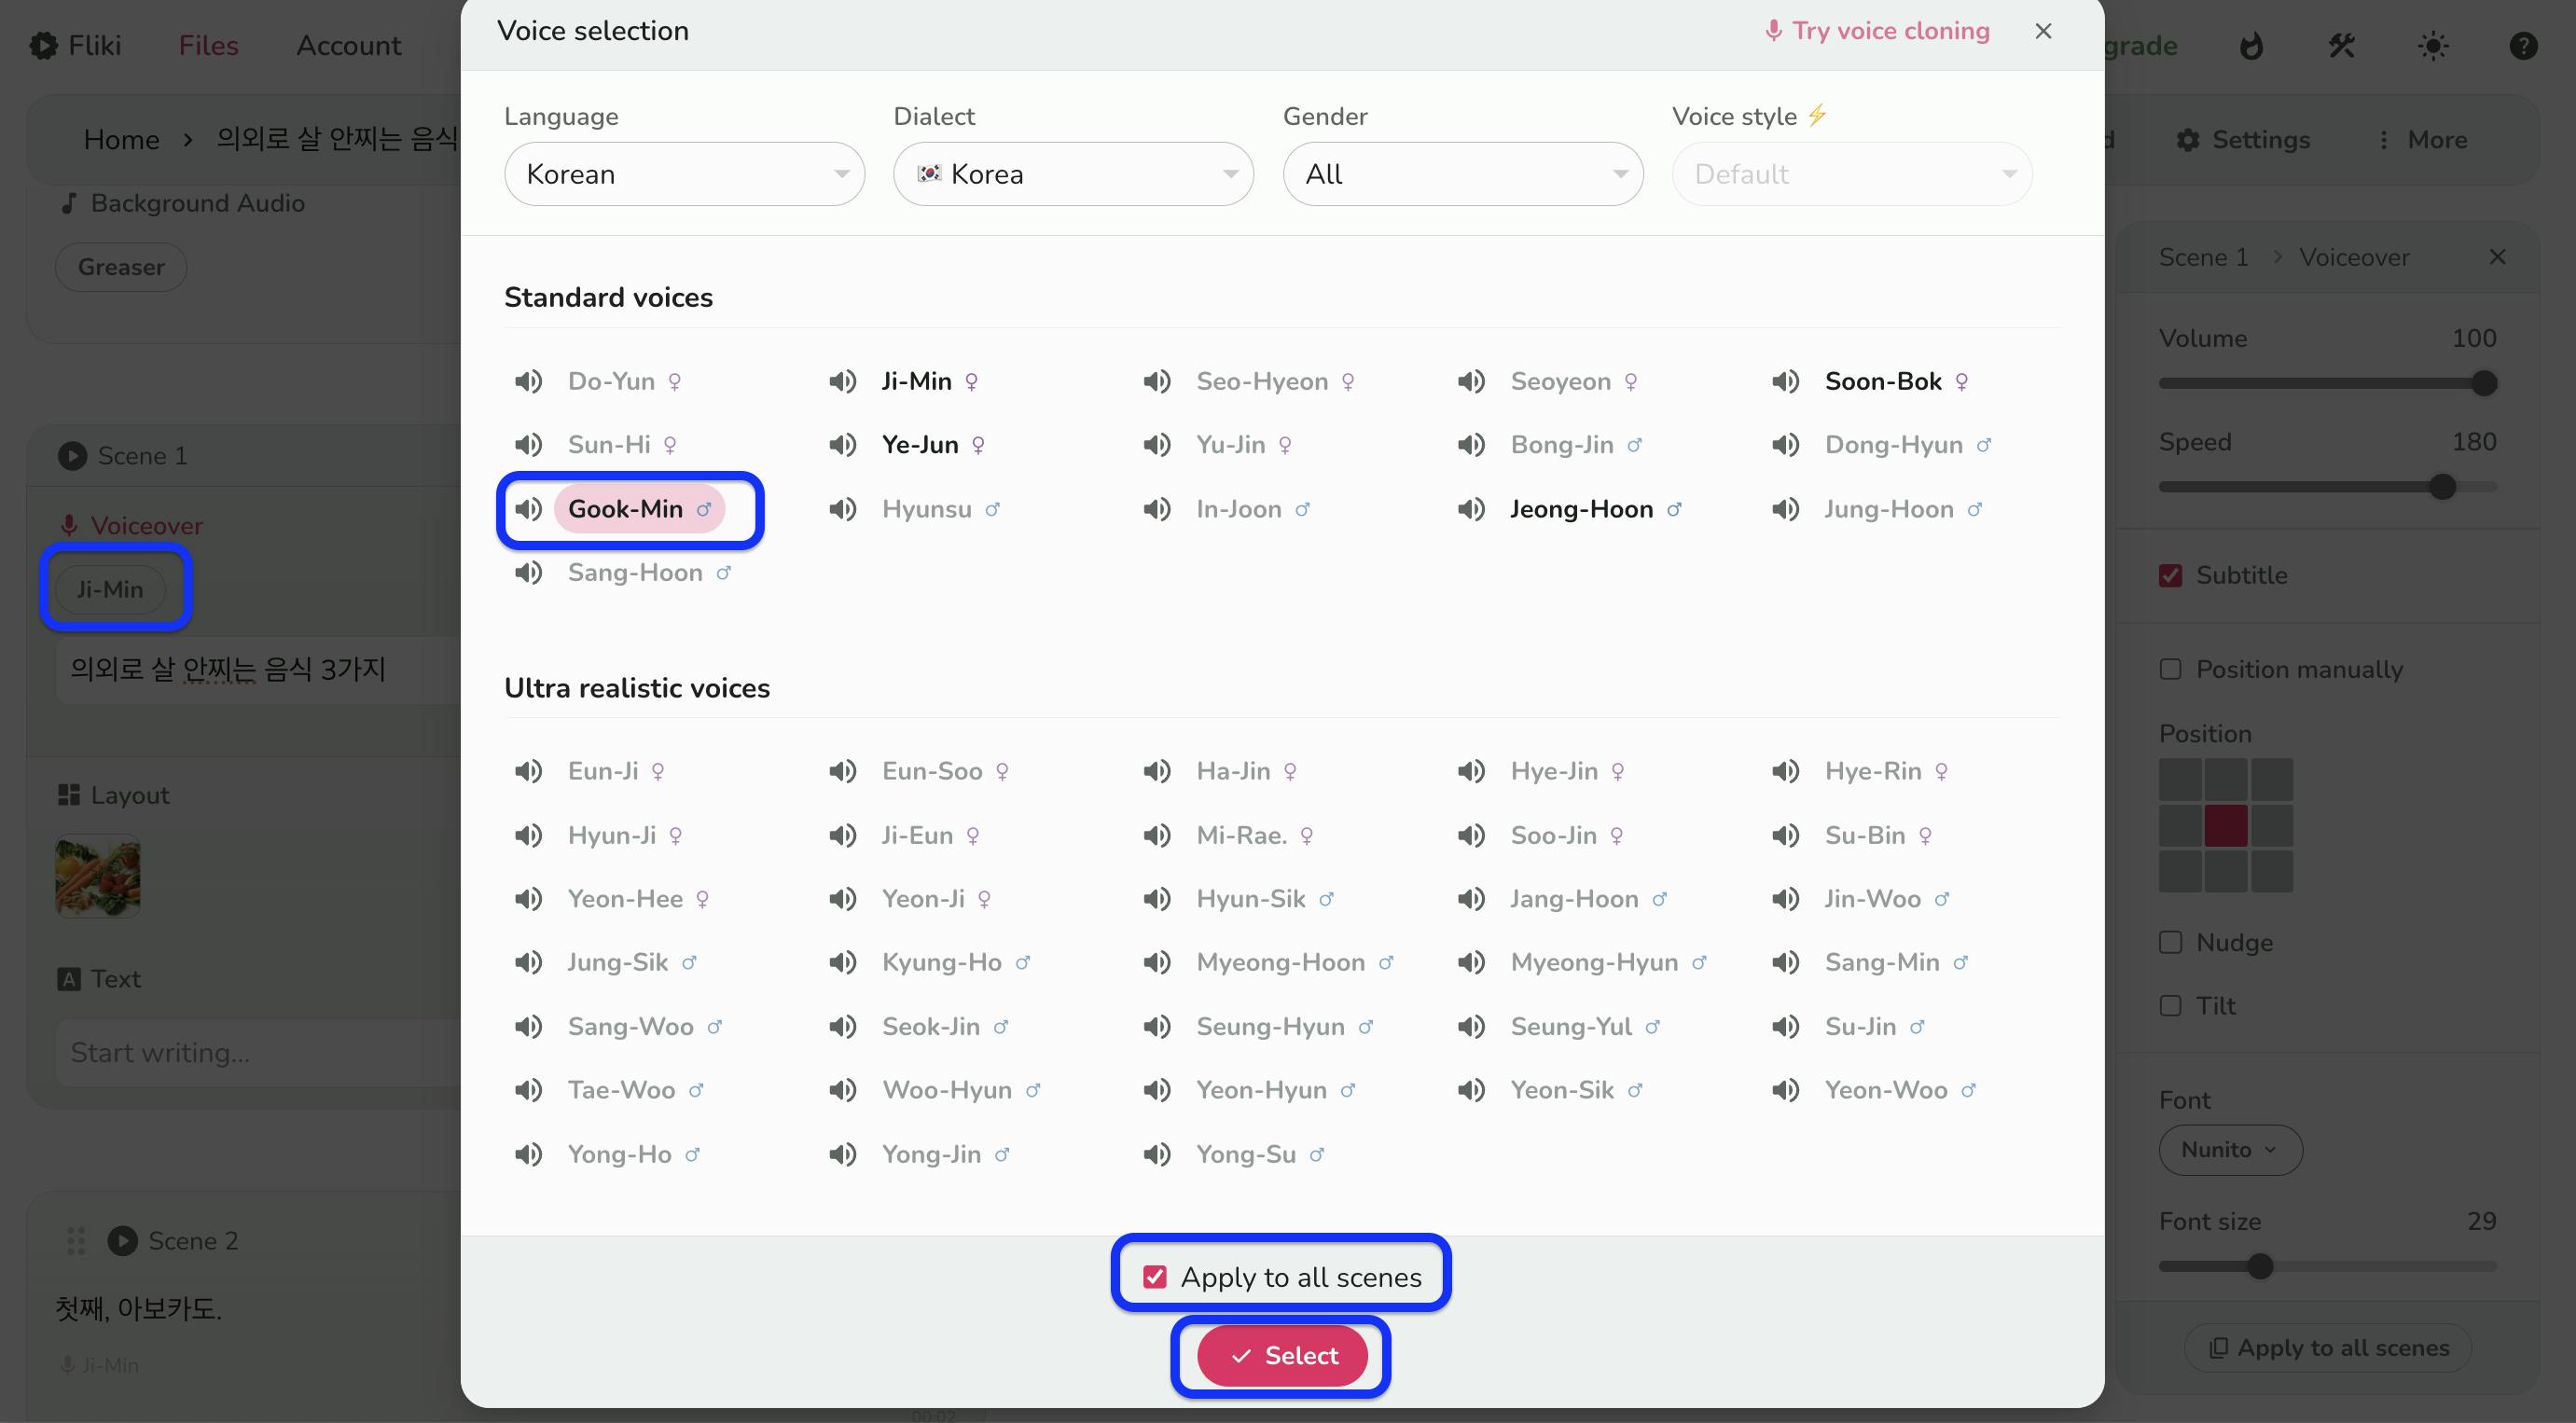This screenshot has width=2576, height=1423.
Task: Play preview of Yeon-Woo voice
Action: click(1785, 1090)
